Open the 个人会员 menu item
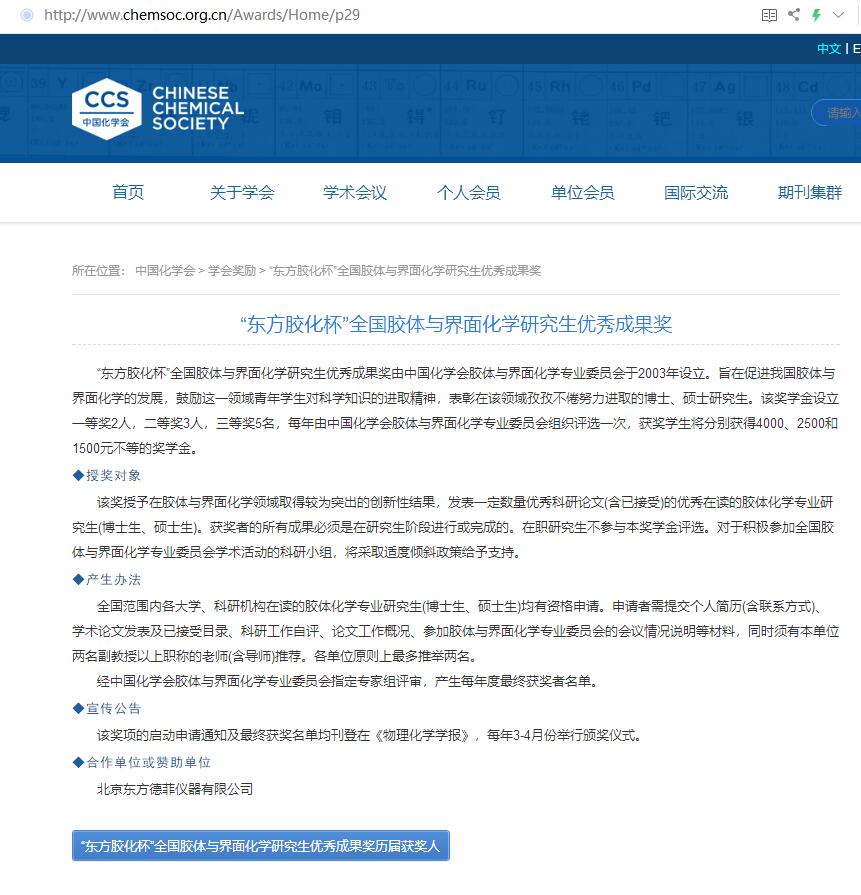The image size is (861, 895). point(469,192)
